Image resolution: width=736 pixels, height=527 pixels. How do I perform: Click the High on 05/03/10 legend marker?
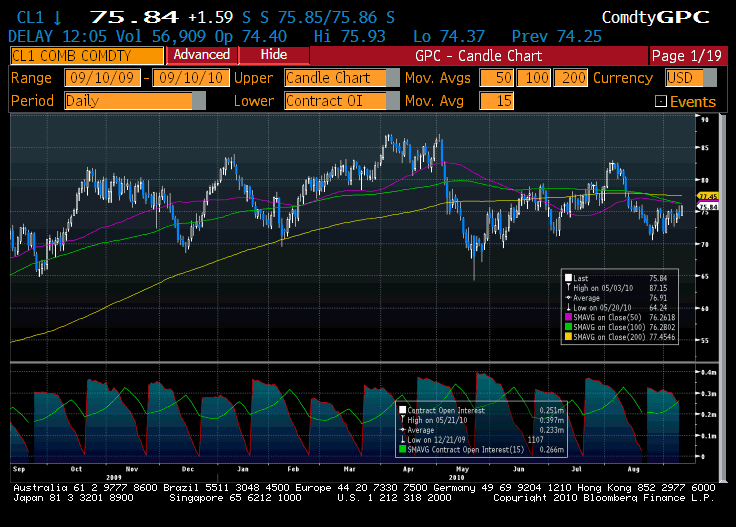tap(569, 286)
